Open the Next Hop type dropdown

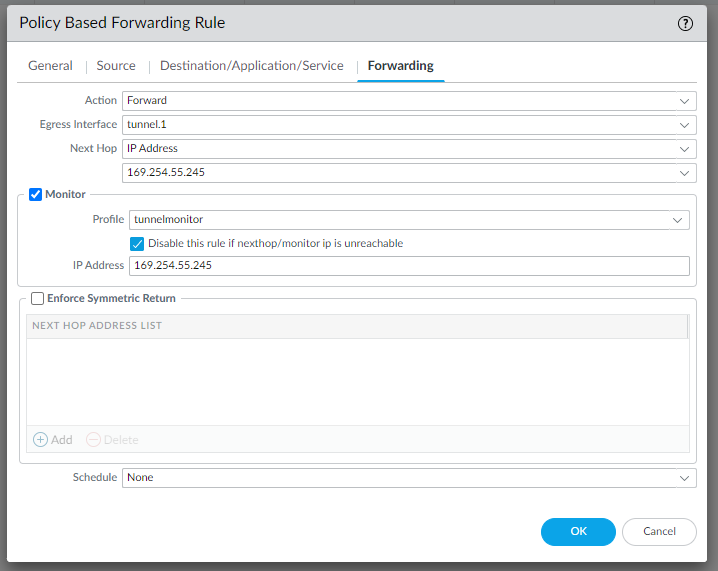coord(684,149)
